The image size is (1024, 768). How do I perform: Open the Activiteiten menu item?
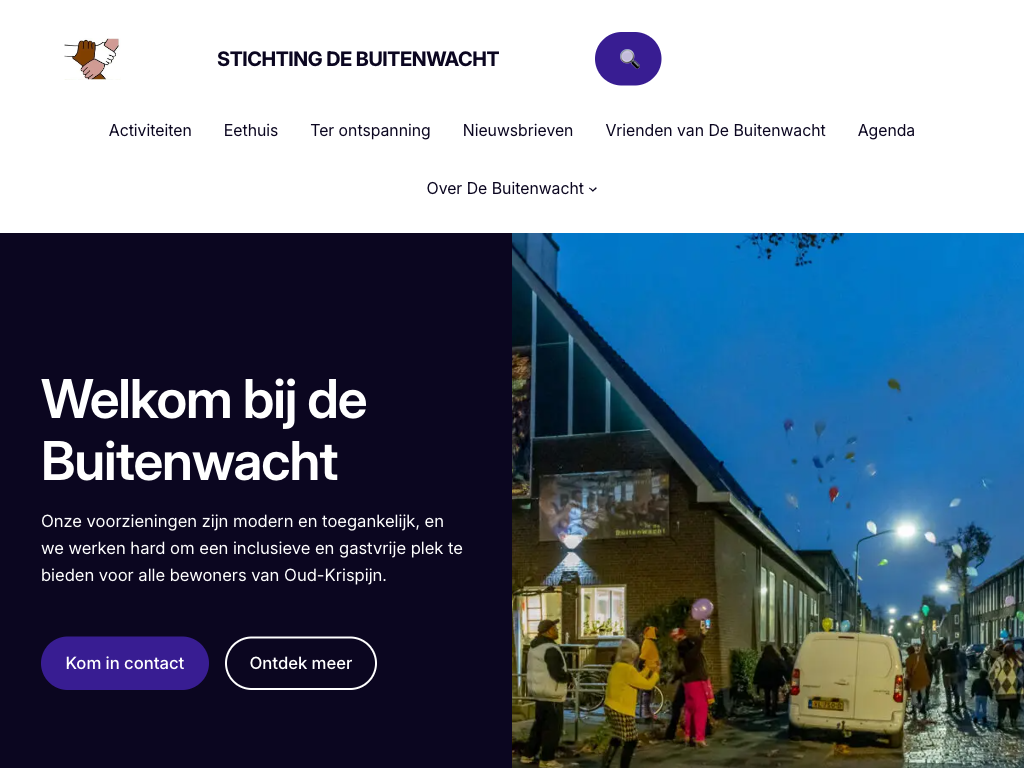[x=150, y=131]
